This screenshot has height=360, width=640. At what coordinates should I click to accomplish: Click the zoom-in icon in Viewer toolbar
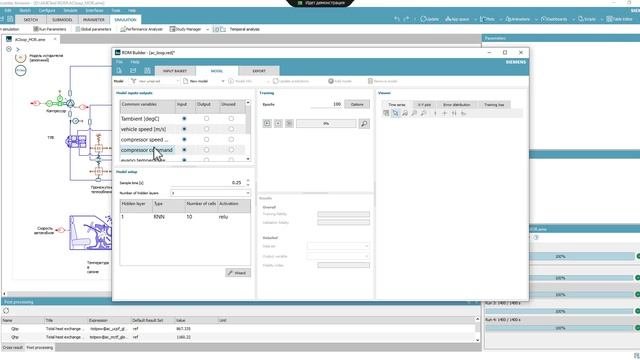tap(414, 113)
